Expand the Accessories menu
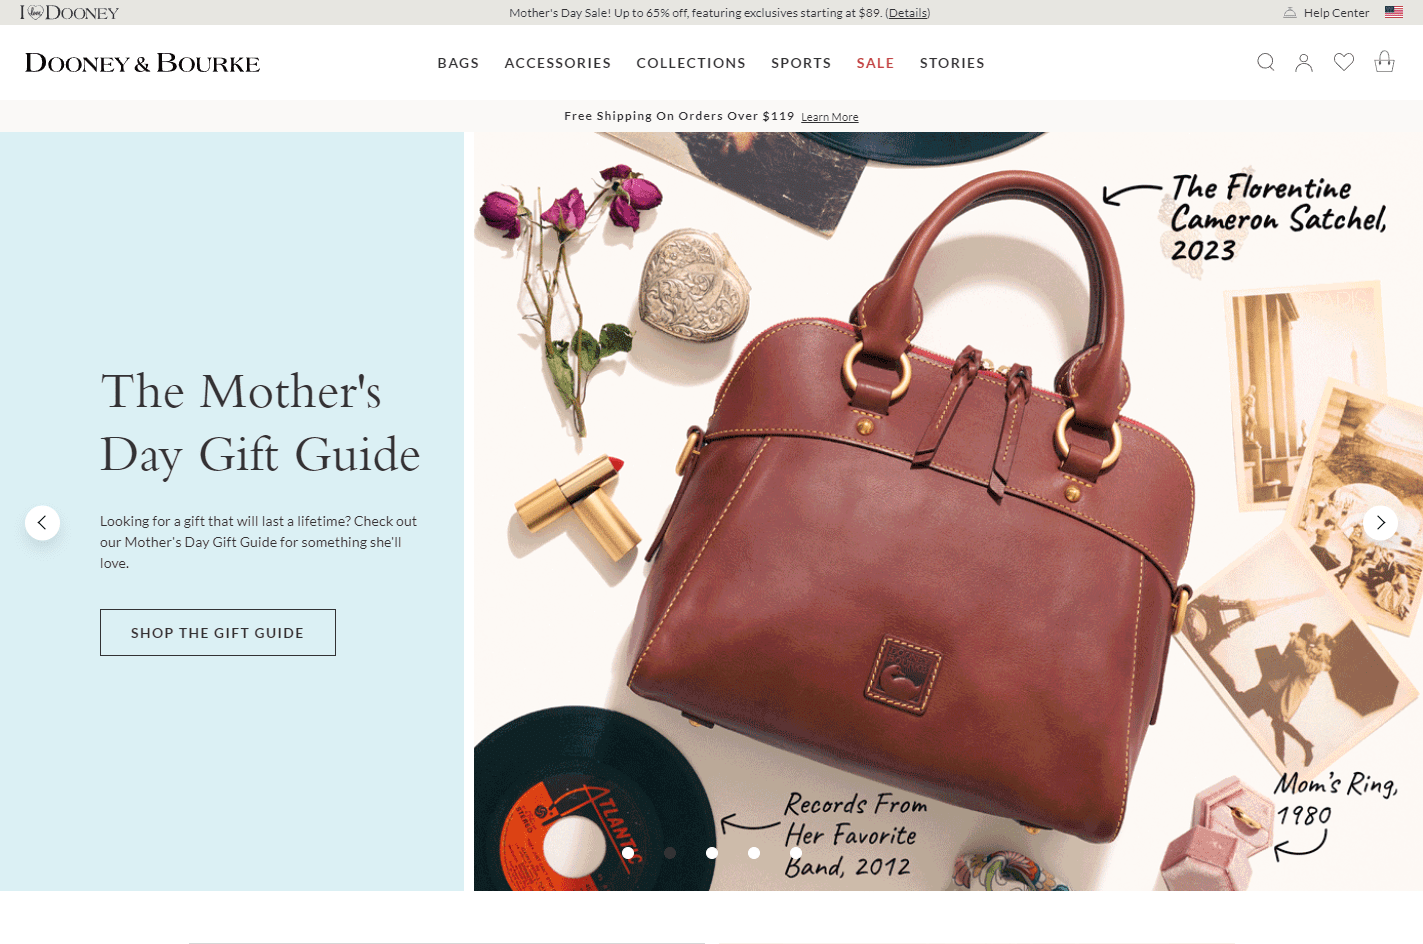The image size is (1423, 944). tap(558, 63)
